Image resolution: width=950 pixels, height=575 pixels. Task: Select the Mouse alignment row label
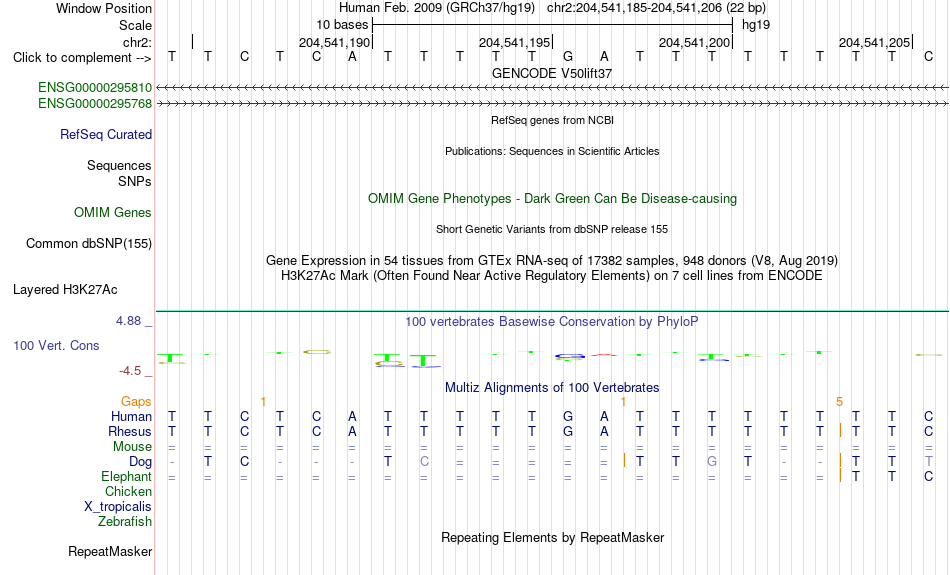(x=133, y=447)
